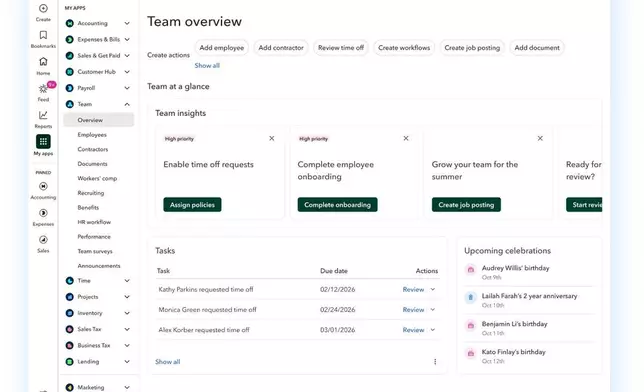This screenshot has width=644, height=392.
Task: Dismiss the Grow your team card
Action: [x=540, y=138]
